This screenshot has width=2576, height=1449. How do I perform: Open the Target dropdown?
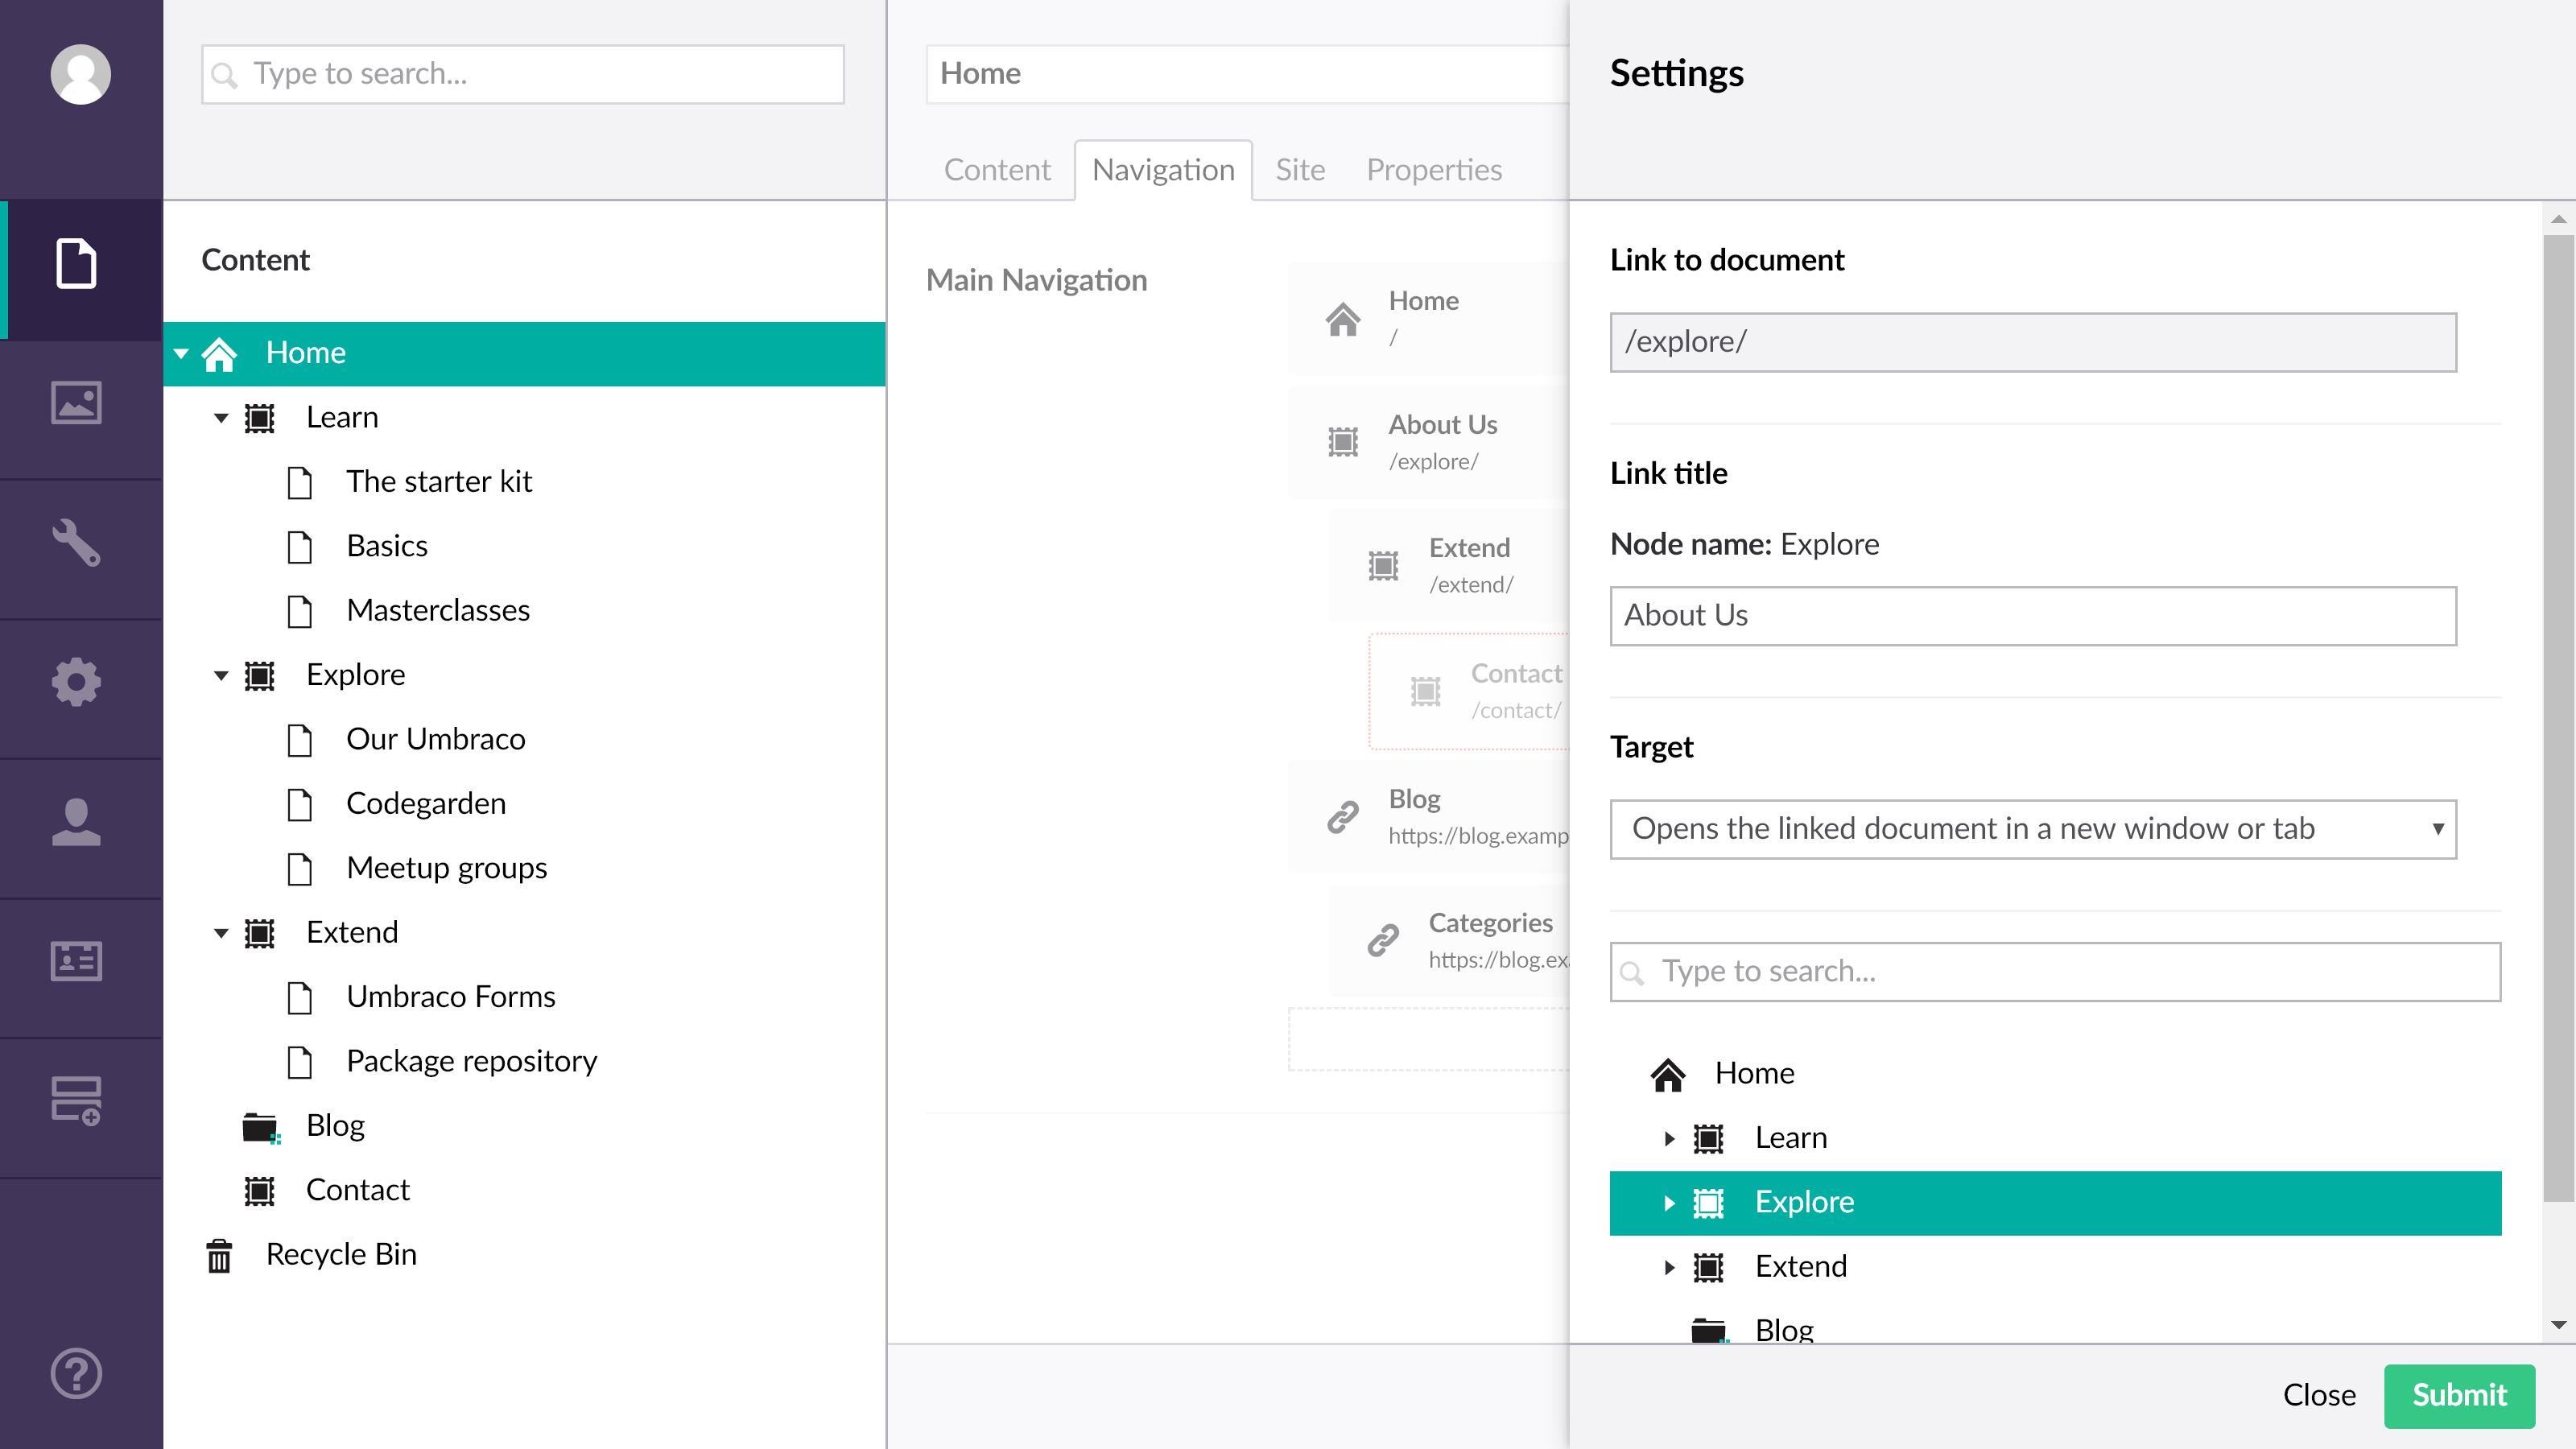click(2032, 829)
